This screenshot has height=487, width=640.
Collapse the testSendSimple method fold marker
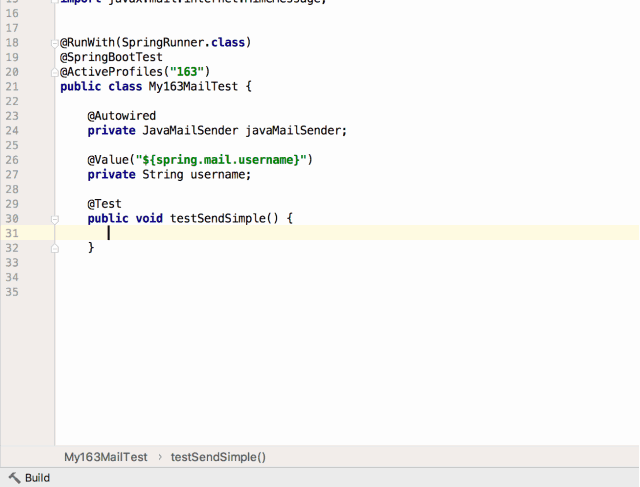[x=56, y=218]
